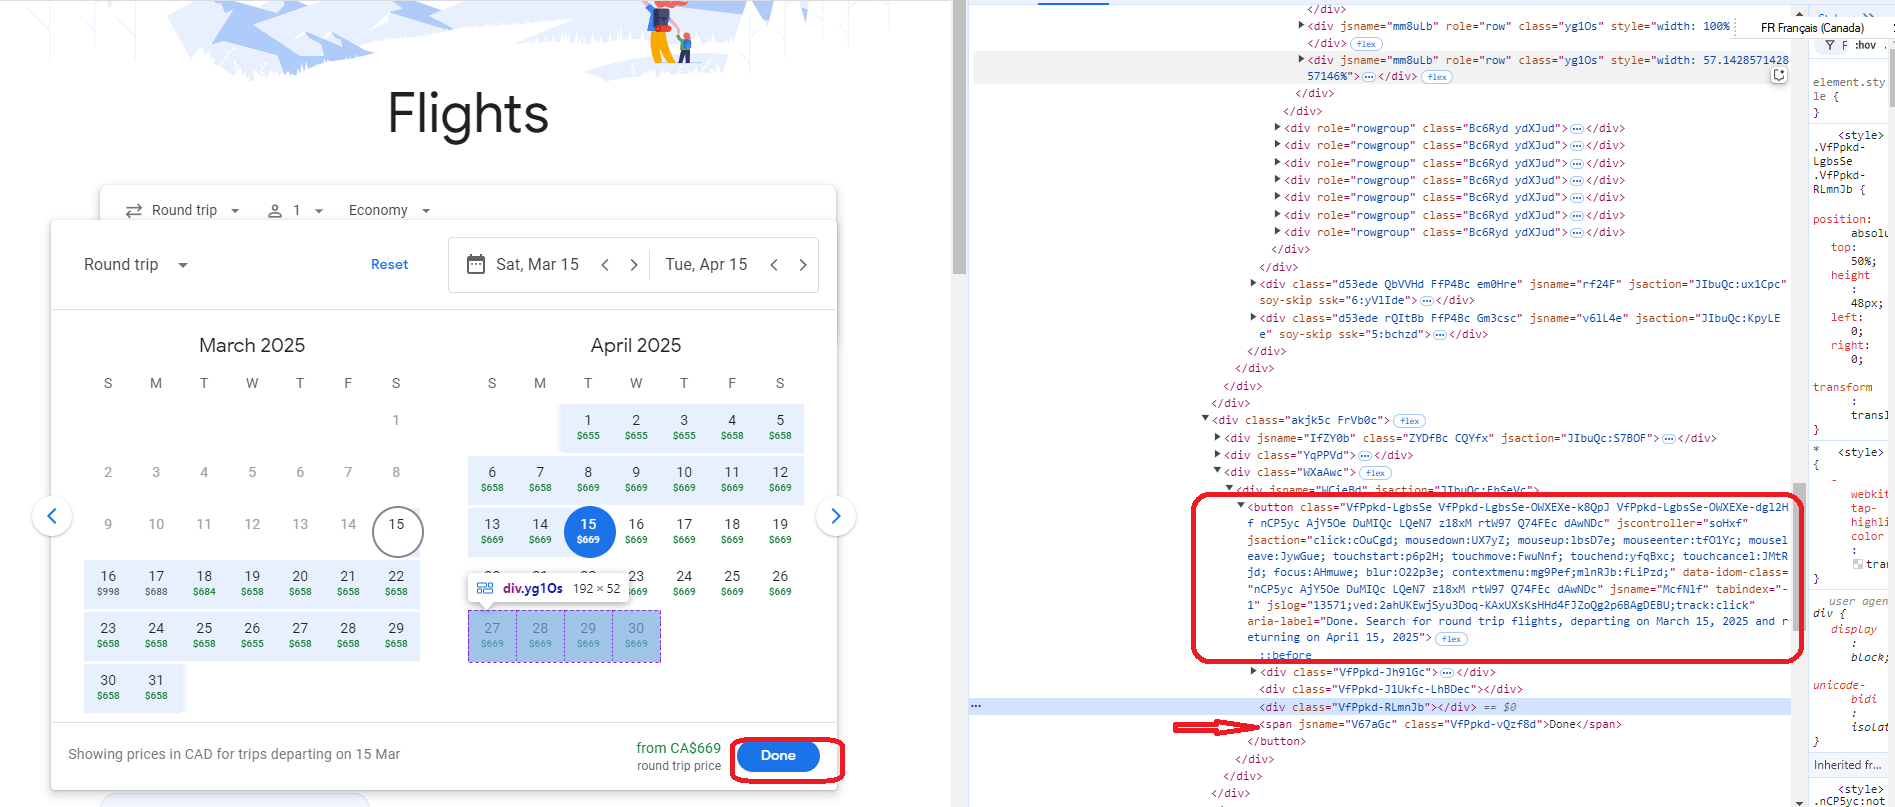Screen dimensions: 1895x807
Task: Choose March 31 priced $658
Action: click(x=156, y=687)
